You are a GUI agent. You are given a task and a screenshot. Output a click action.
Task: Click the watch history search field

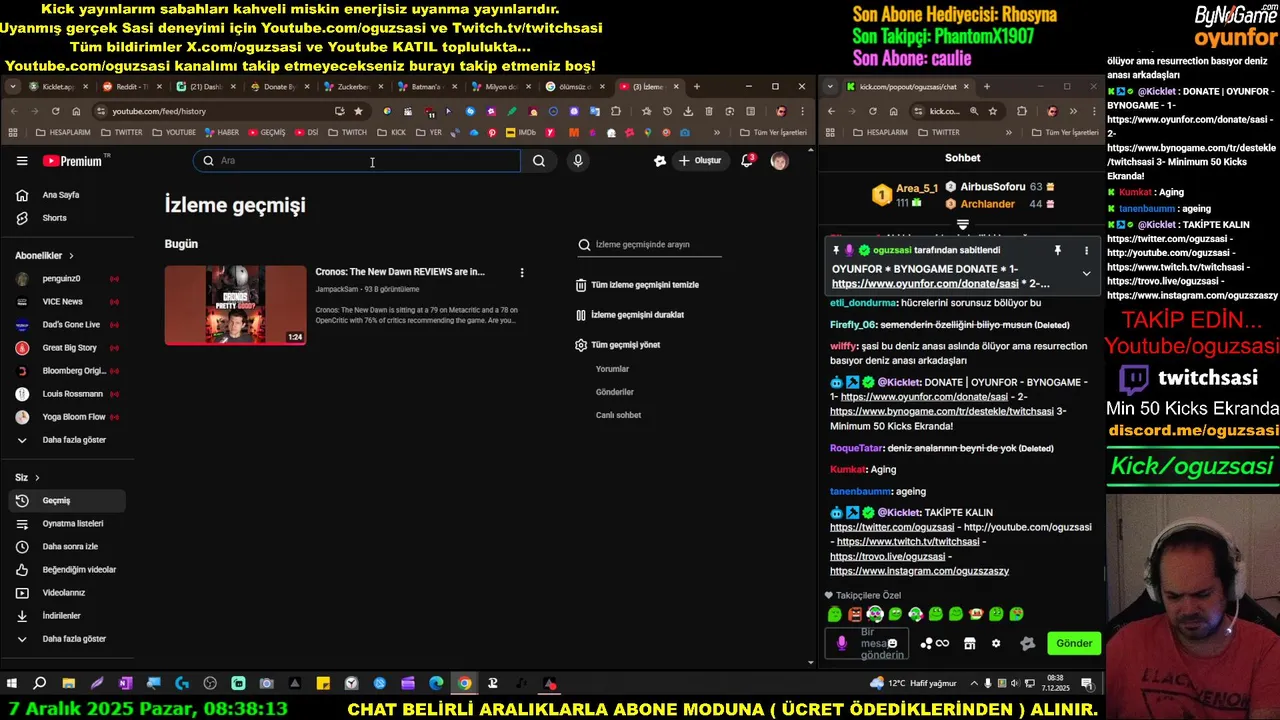[648, 245]
